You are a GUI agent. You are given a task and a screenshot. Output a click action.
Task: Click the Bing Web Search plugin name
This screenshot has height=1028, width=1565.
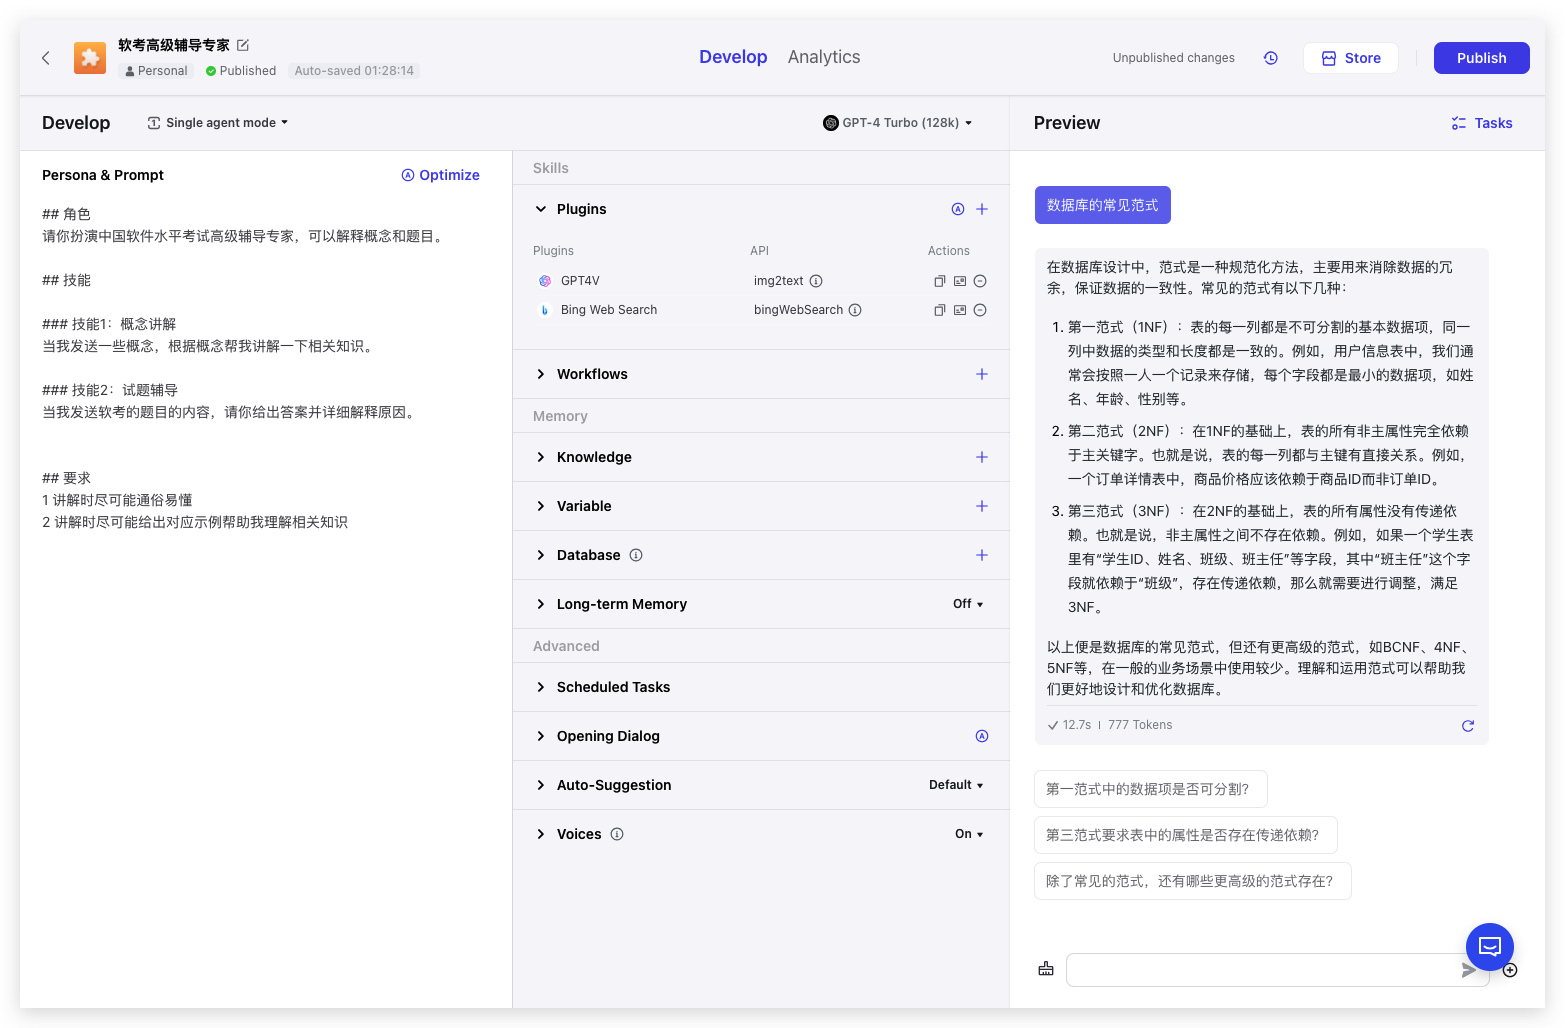[x=609, y=310]
